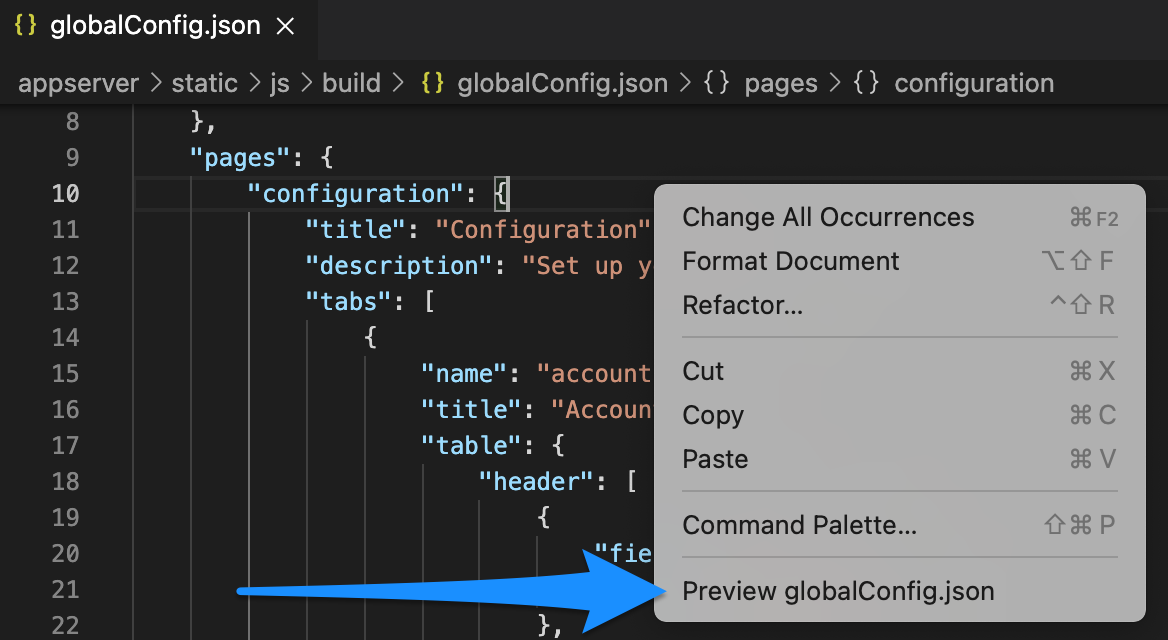The height and width of the screenshot is (640, 1168).
Task: Click the braces icon before globalConfig.json breadcrumb
Action: click(433, 83)
